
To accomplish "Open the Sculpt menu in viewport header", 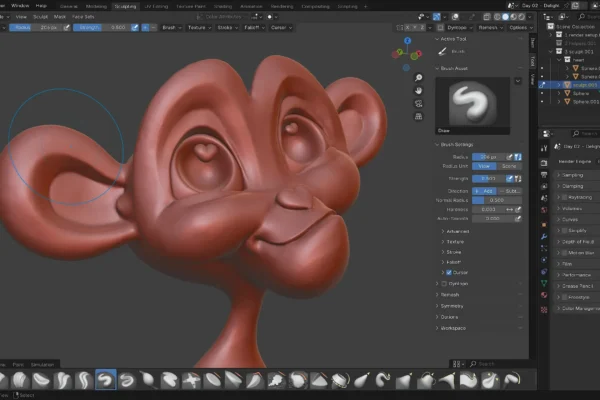I will point(40,17).
